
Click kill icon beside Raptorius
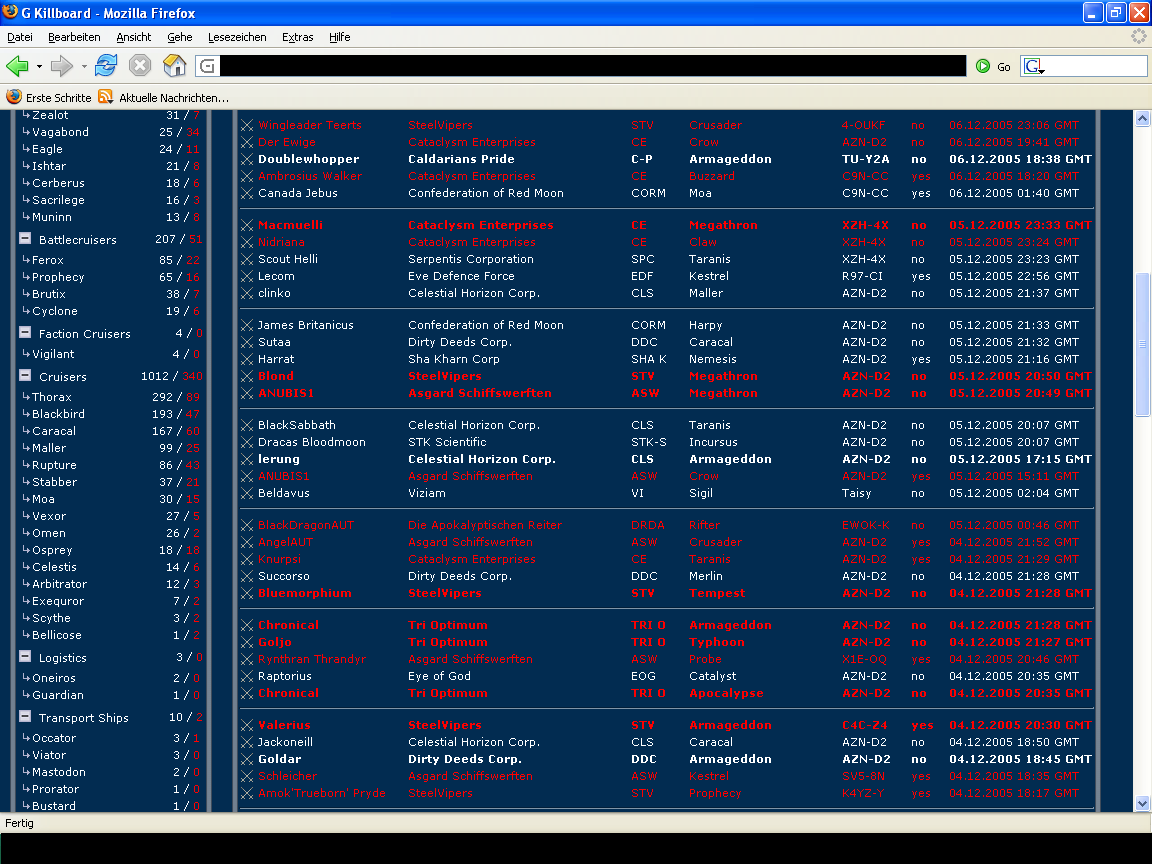[x=247, y=676]
